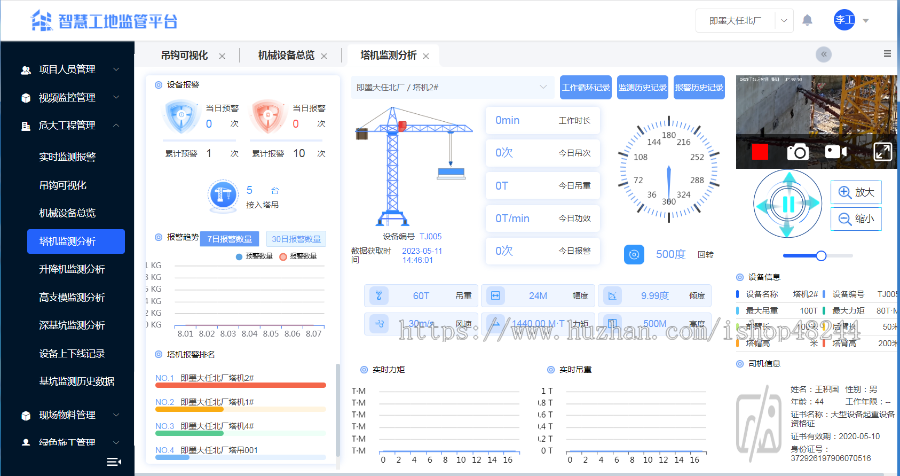The height and width of the screenshot is (476, 900).
Task: Click the 9.99度 倾度 icon
Action: pos(612,296)
